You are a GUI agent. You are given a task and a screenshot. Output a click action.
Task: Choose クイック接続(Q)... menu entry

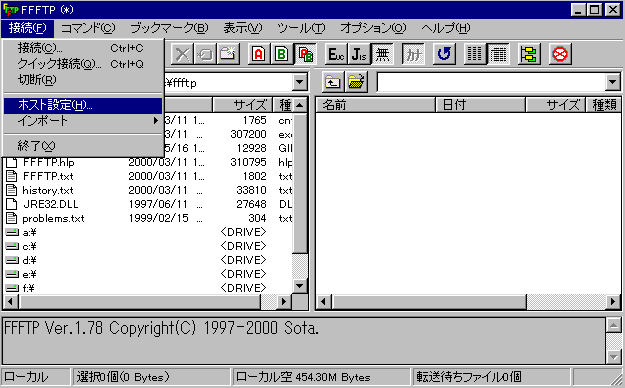[83, 64]
